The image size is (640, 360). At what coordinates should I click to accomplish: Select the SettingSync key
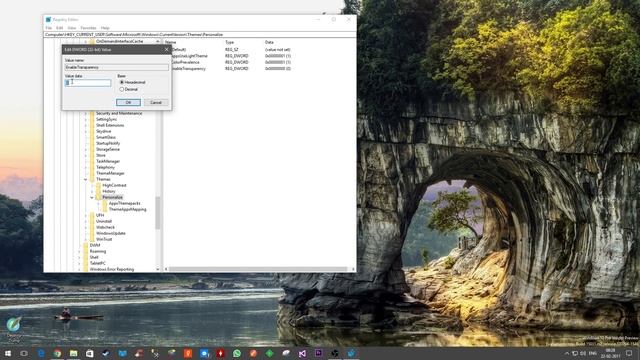click(x=107, y=119)
